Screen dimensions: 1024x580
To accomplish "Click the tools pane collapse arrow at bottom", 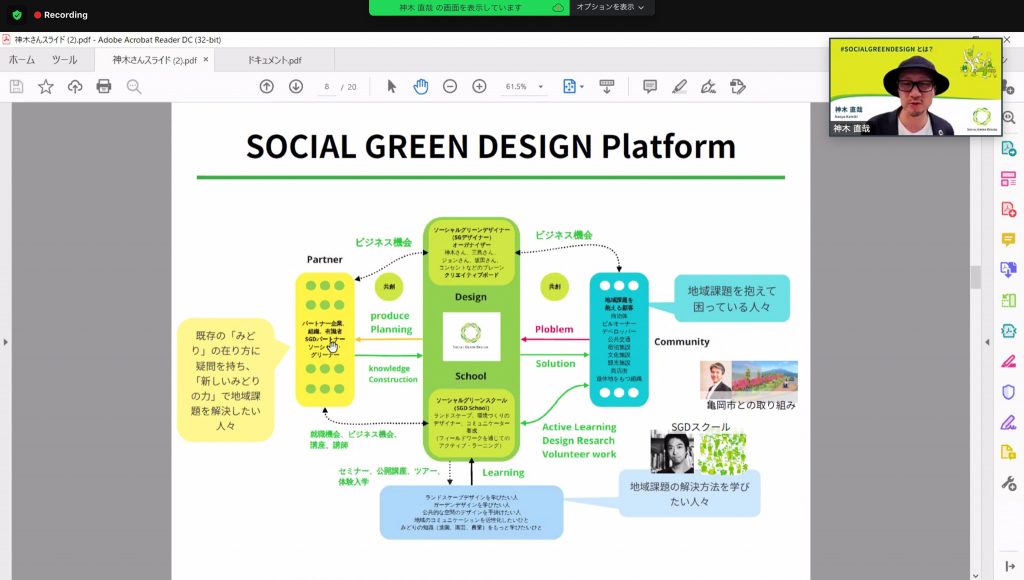I will point(1009,566).
